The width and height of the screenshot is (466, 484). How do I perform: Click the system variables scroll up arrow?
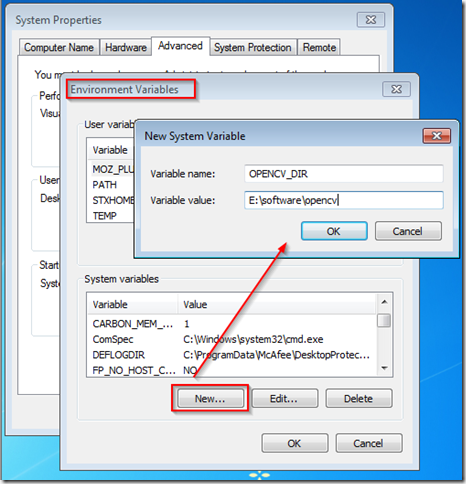coord(384,302)
